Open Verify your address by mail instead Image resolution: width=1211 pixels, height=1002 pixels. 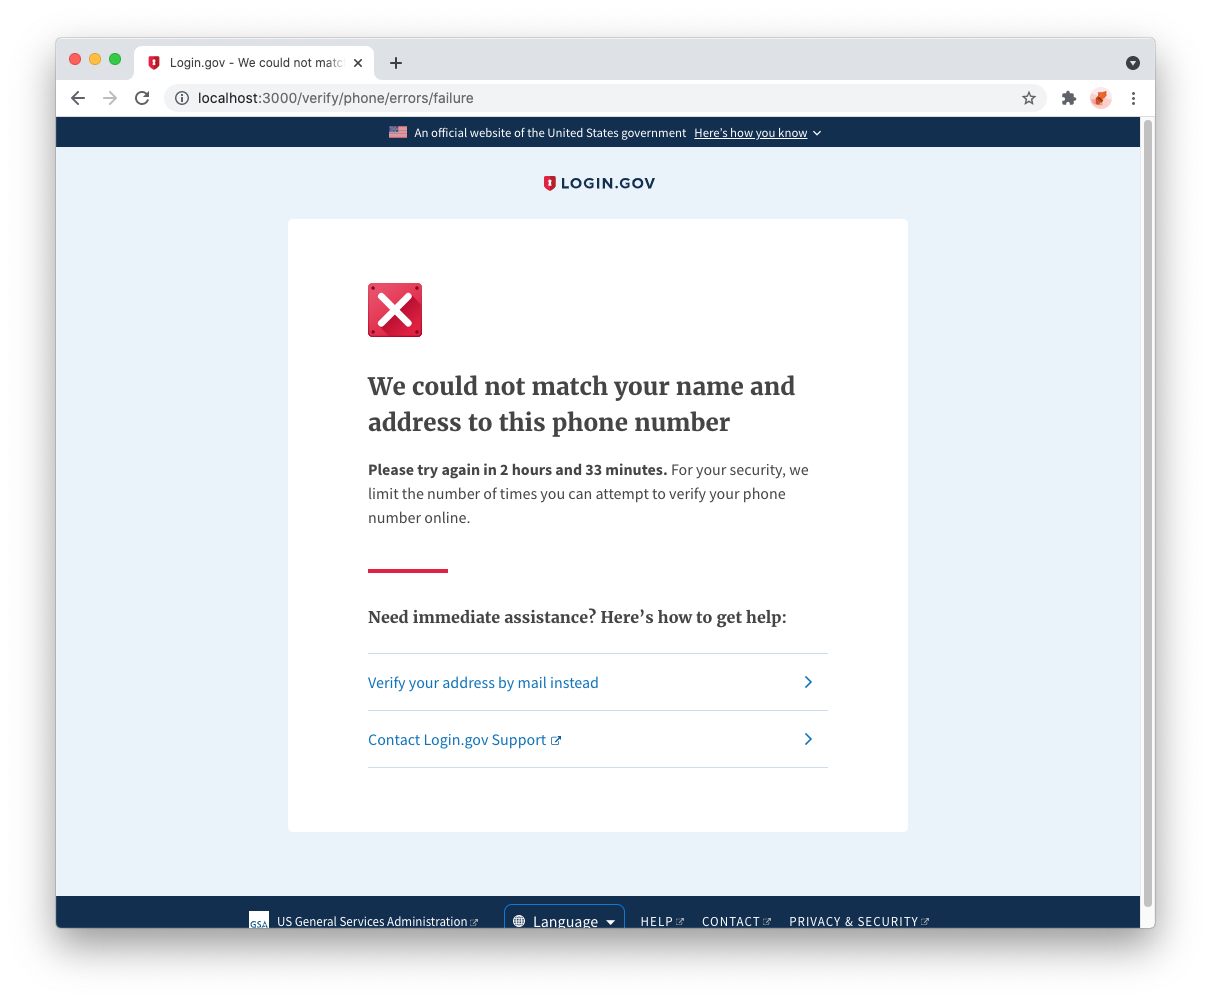point(483,682)
